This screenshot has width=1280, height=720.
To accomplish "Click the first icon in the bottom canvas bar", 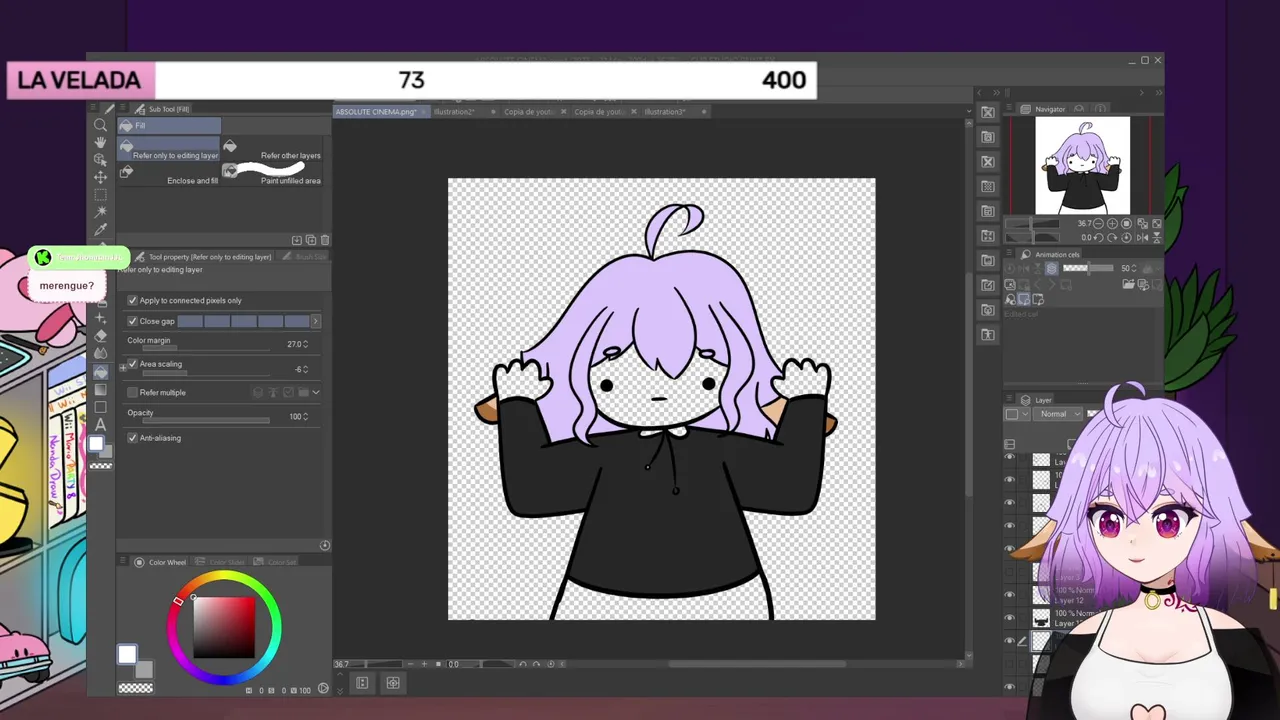I will [362, 683].
